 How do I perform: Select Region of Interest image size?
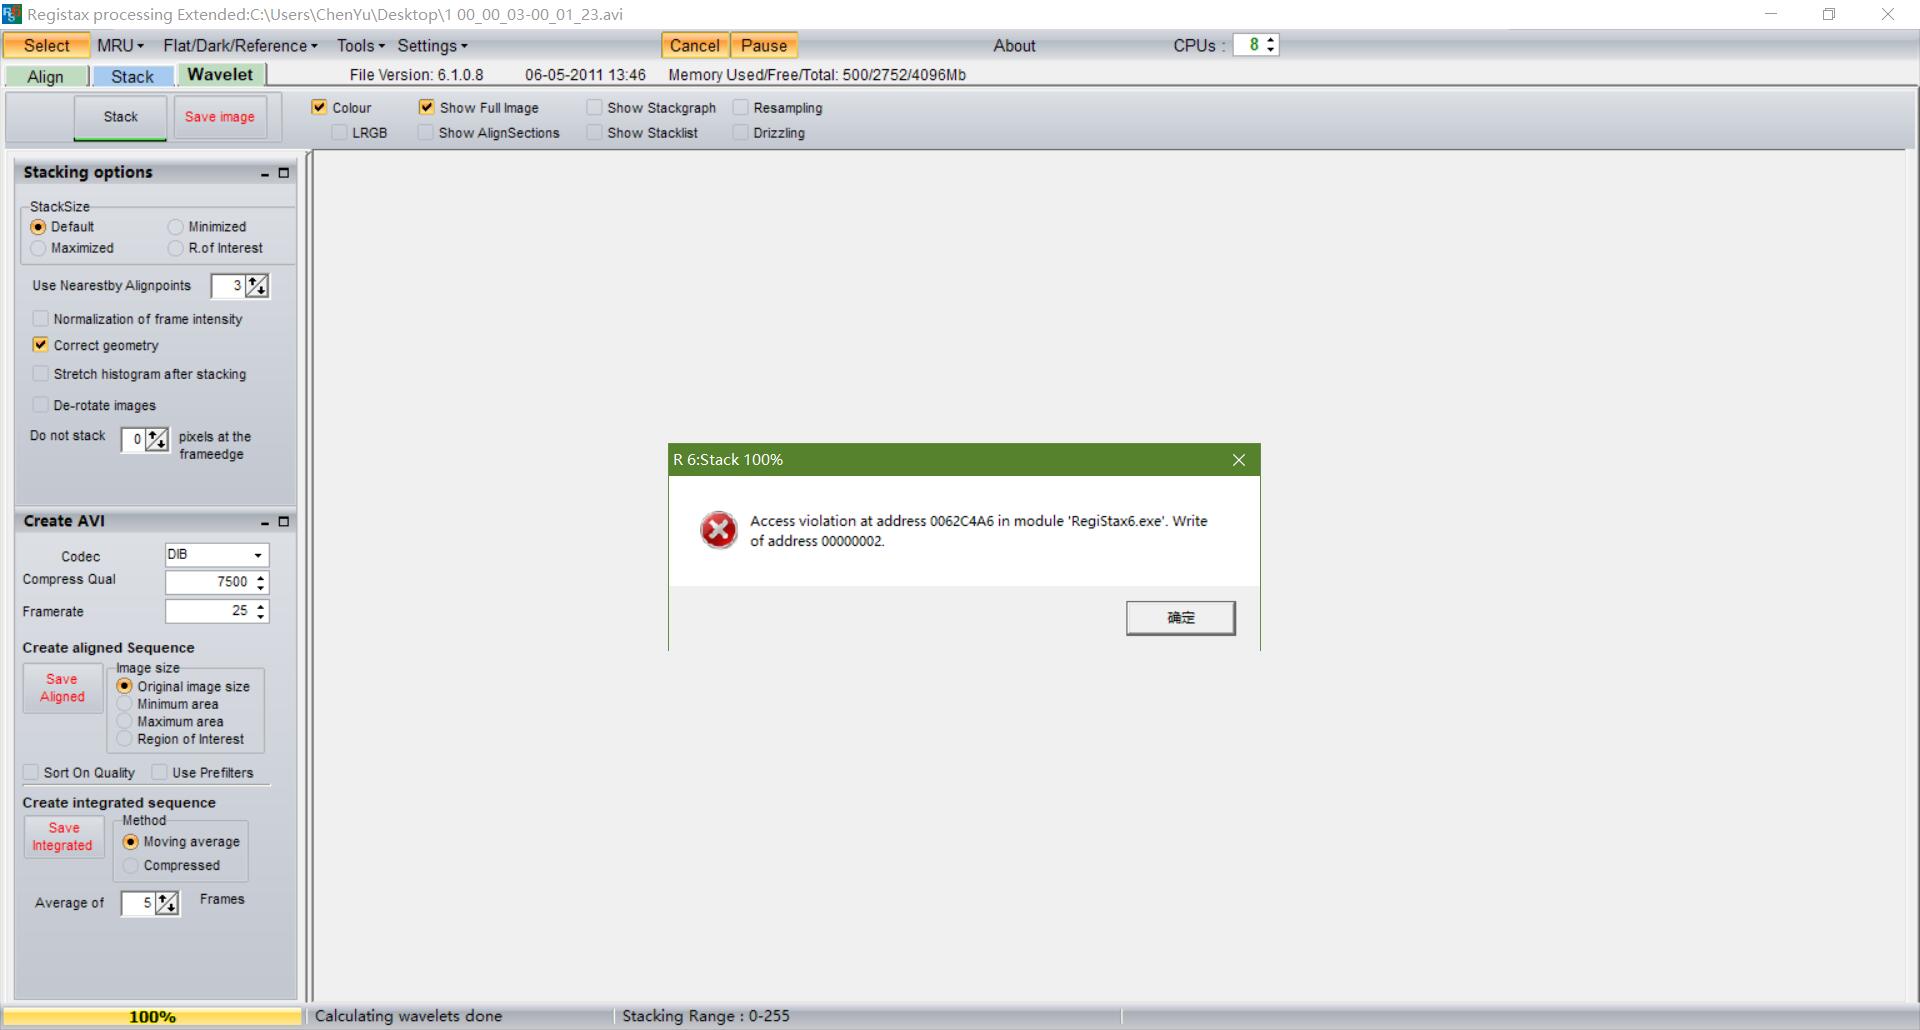click(x=124, y=739)
